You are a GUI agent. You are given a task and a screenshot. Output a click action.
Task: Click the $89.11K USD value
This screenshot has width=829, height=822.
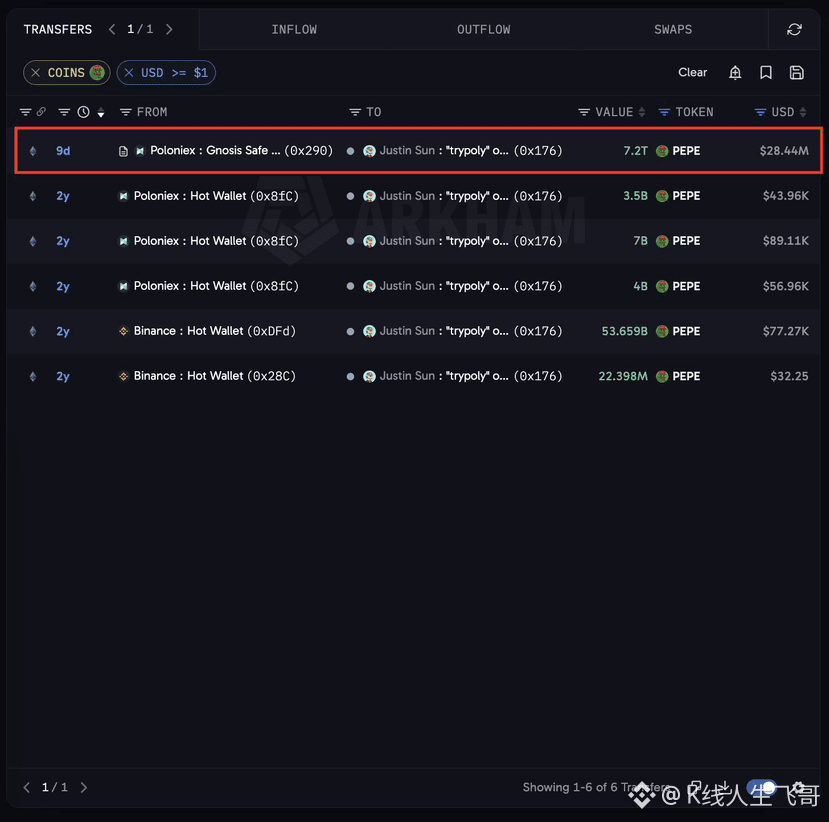click(785, 241)
